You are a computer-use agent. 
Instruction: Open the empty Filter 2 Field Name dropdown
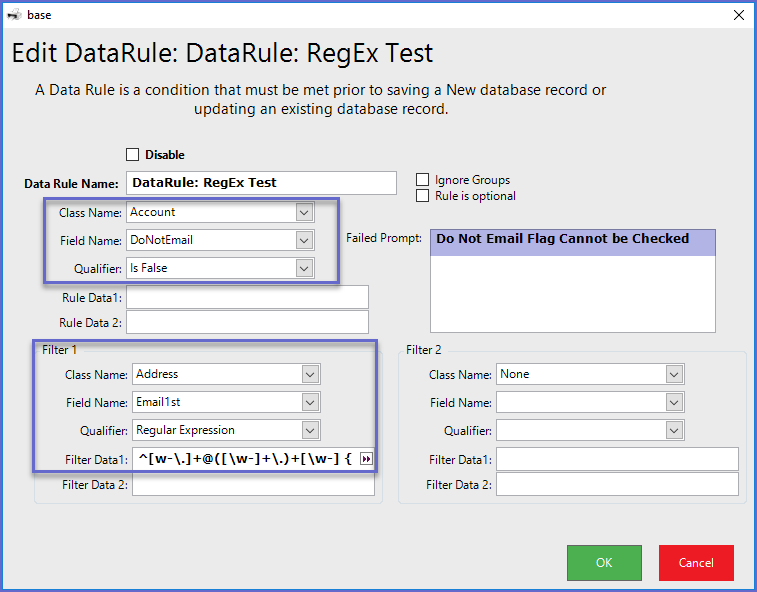pyautogui.click(x=675, y=402)
